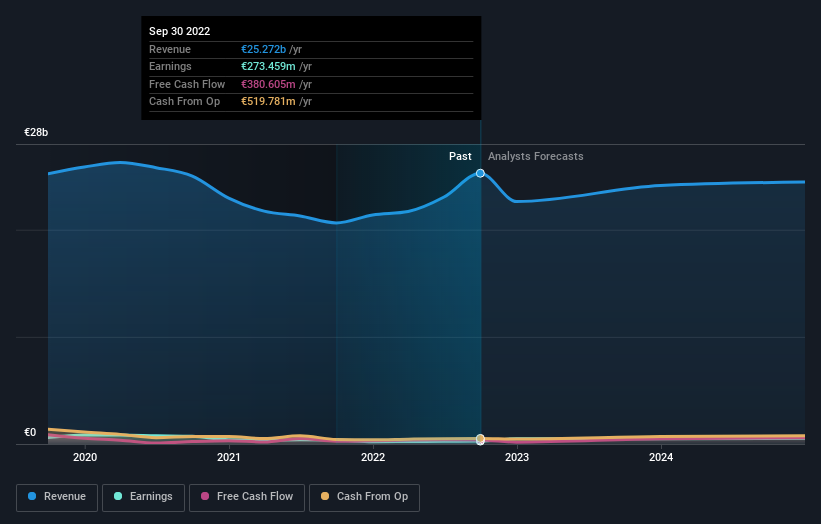
Task: Toggle the Free Cash Flow legend series
Action: (x=247, y=497)
